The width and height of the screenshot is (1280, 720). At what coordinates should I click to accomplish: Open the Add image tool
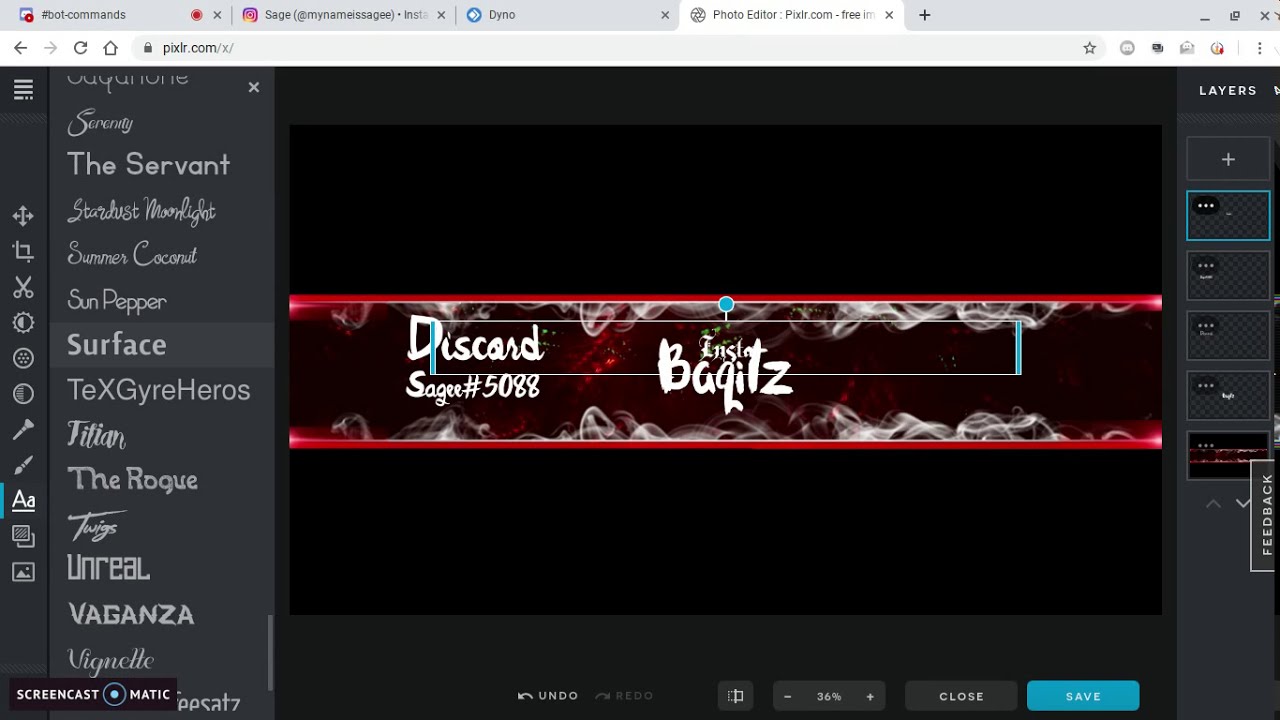(23, 572)
